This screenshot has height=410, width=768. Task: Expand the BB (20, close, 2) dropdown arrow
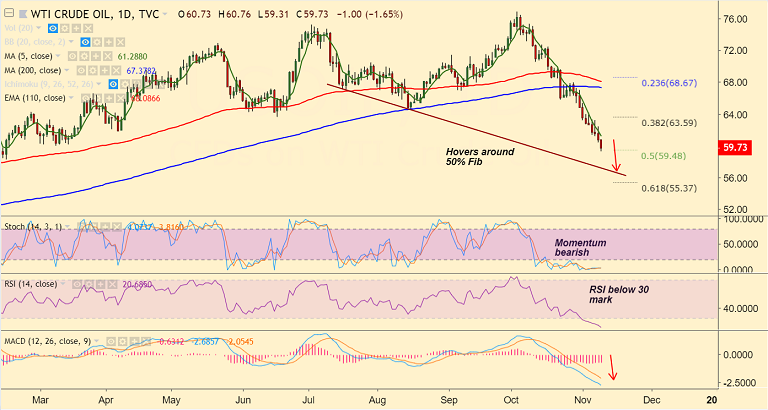(71, 42)
